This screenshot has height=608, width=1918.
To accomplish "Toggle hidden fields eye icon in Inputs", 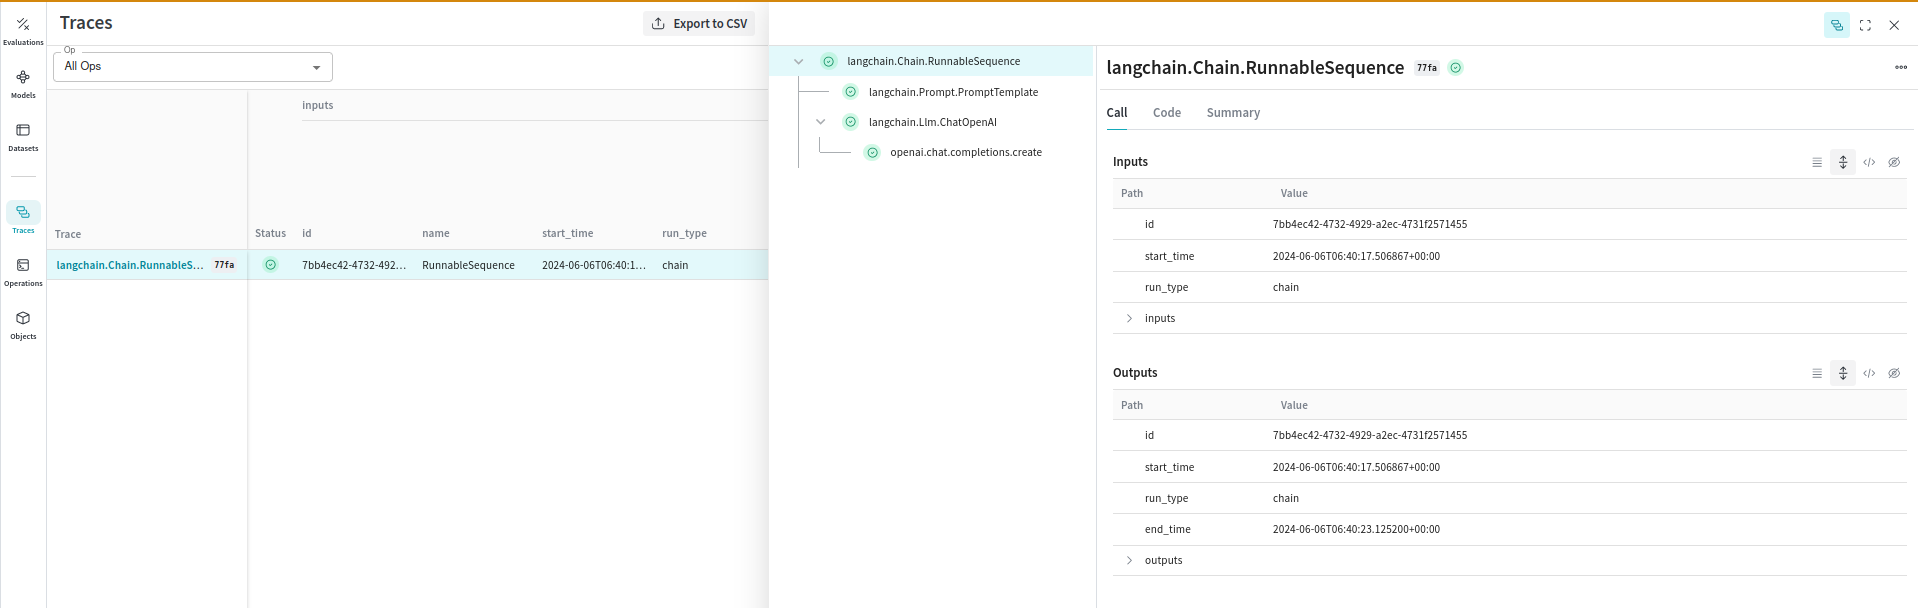I will coord(1894,162).
